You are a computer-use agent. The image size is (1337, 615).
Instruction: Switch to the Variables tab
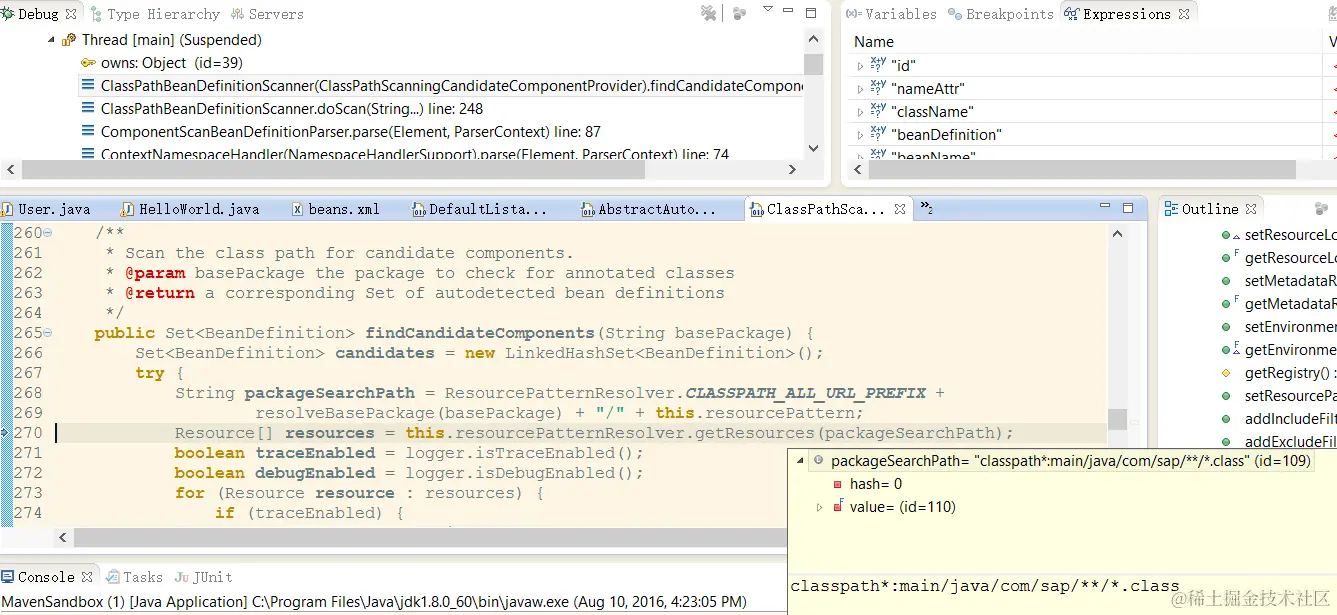click(892, 14)
